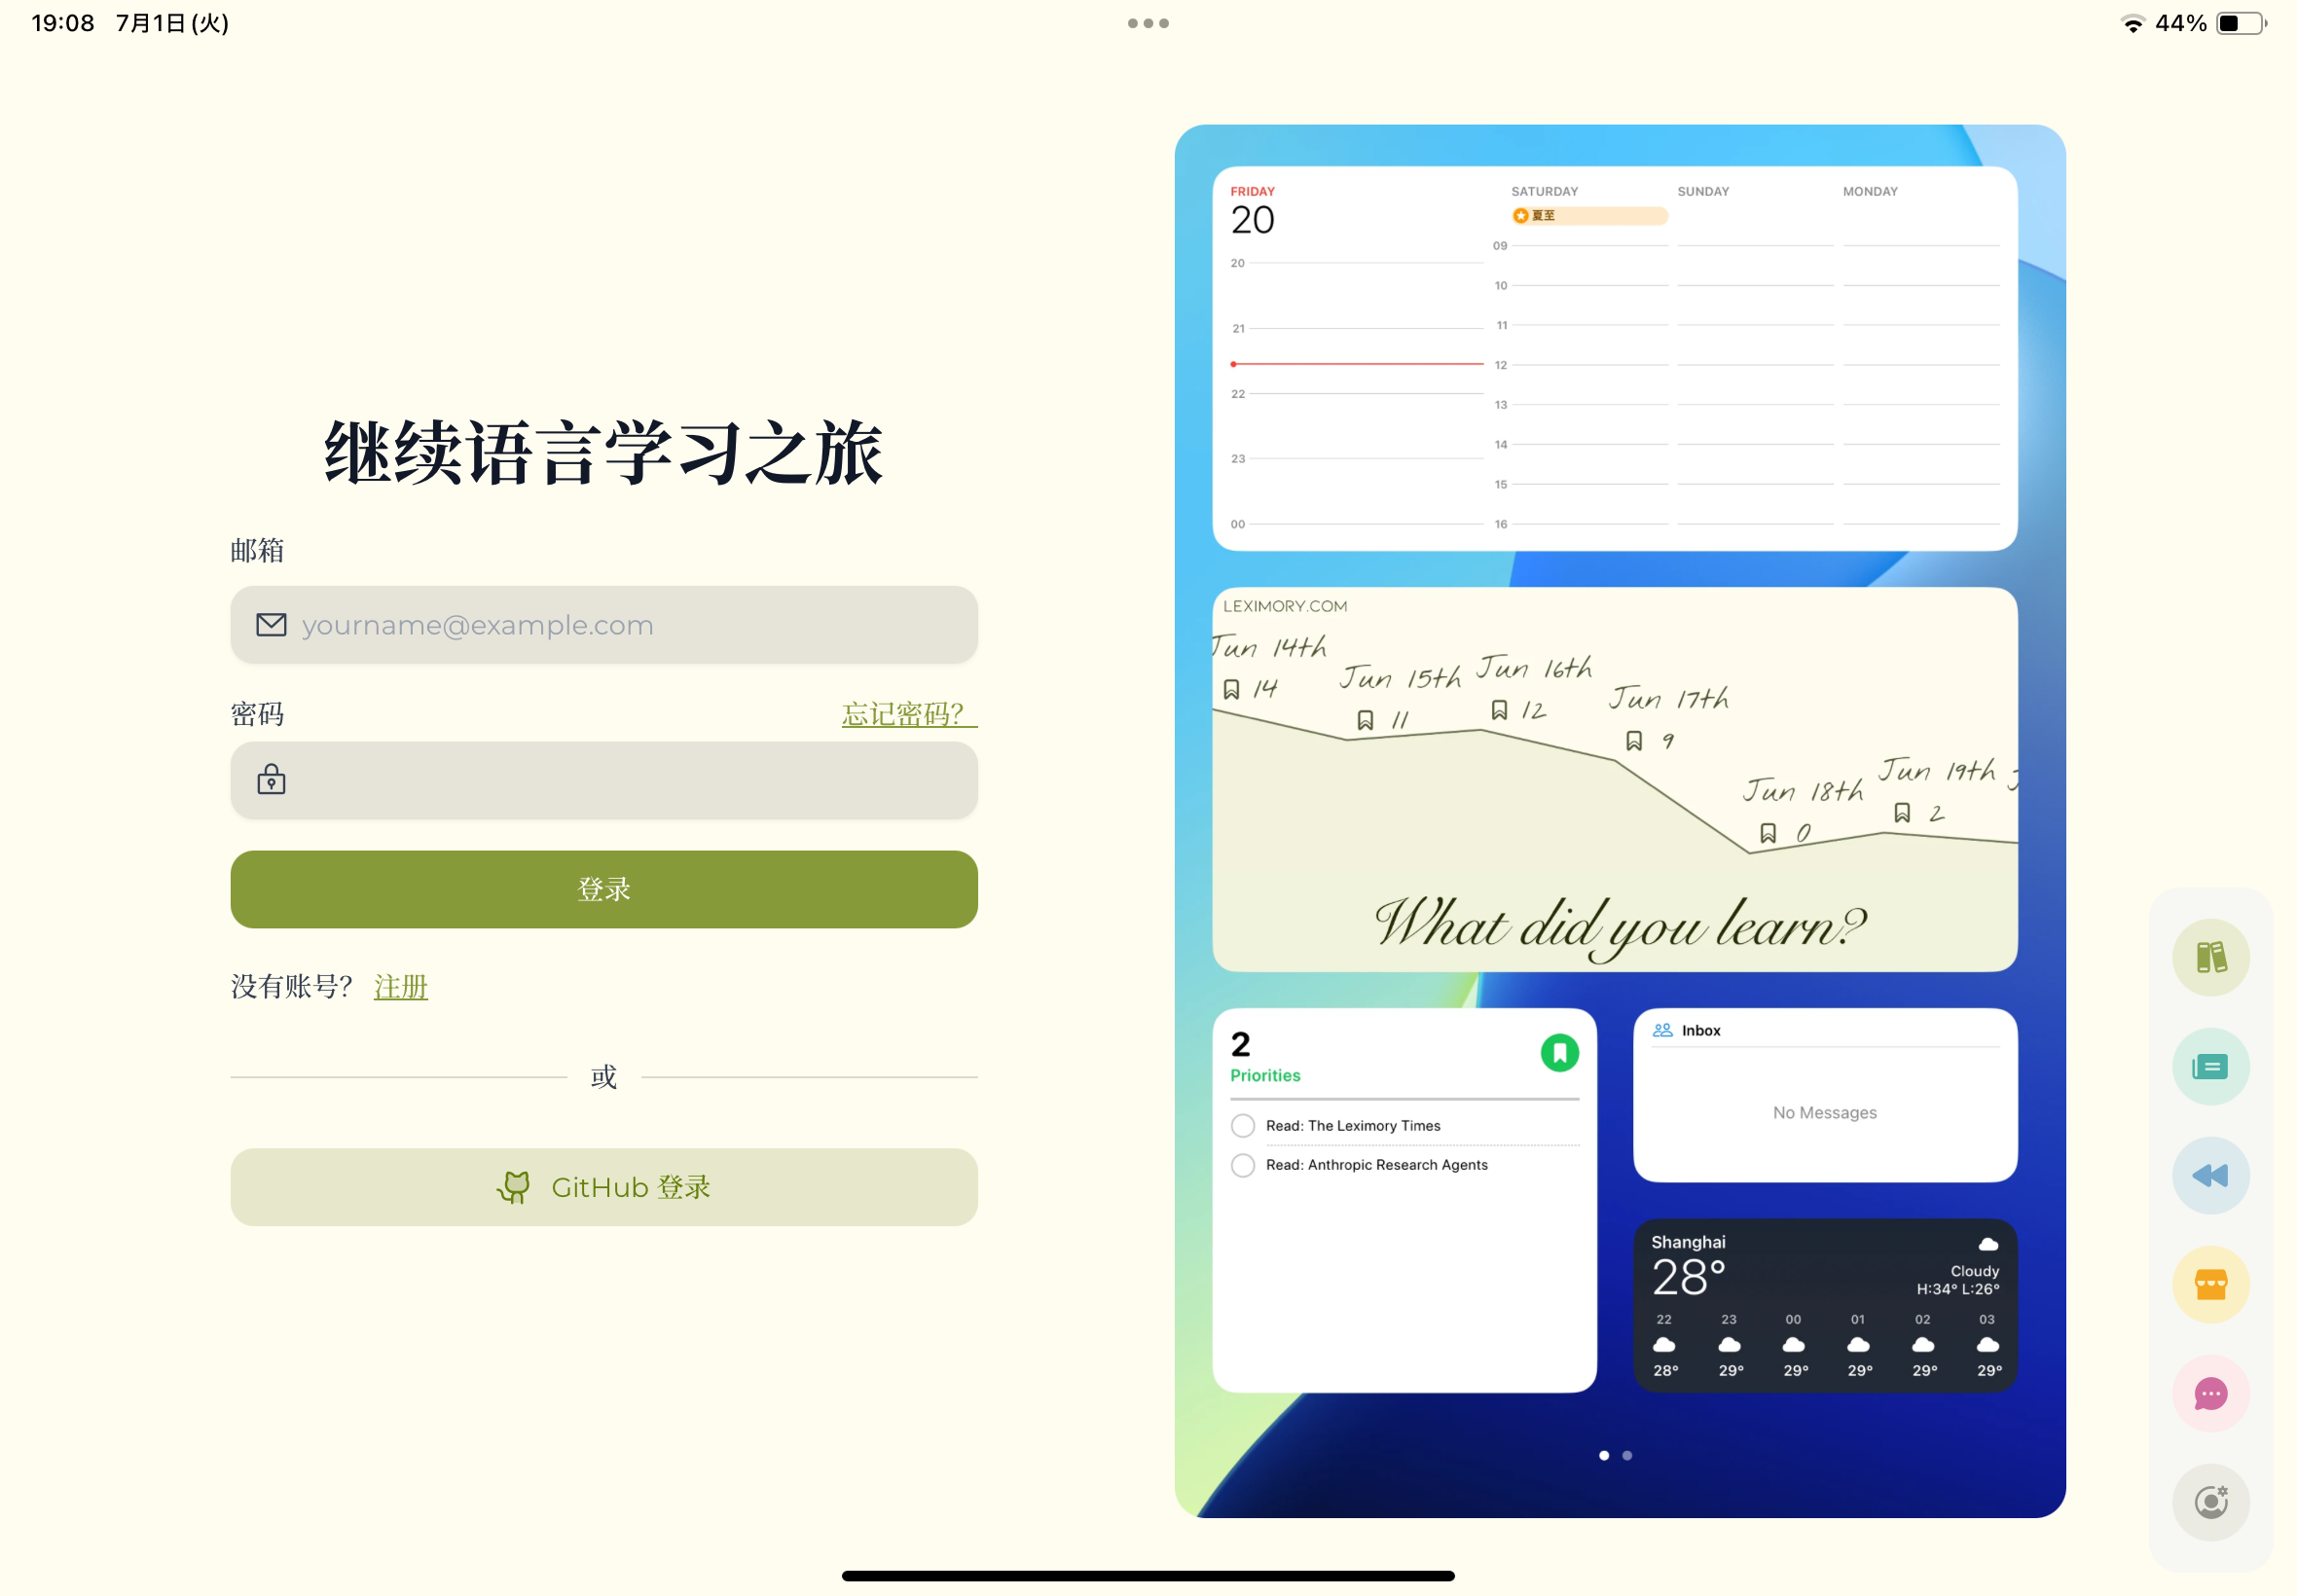The height and width of the screenshot is (1596, 2297).
Task: Check off Read: Anthropic Research Agents
Action: click(1242, 1165)
